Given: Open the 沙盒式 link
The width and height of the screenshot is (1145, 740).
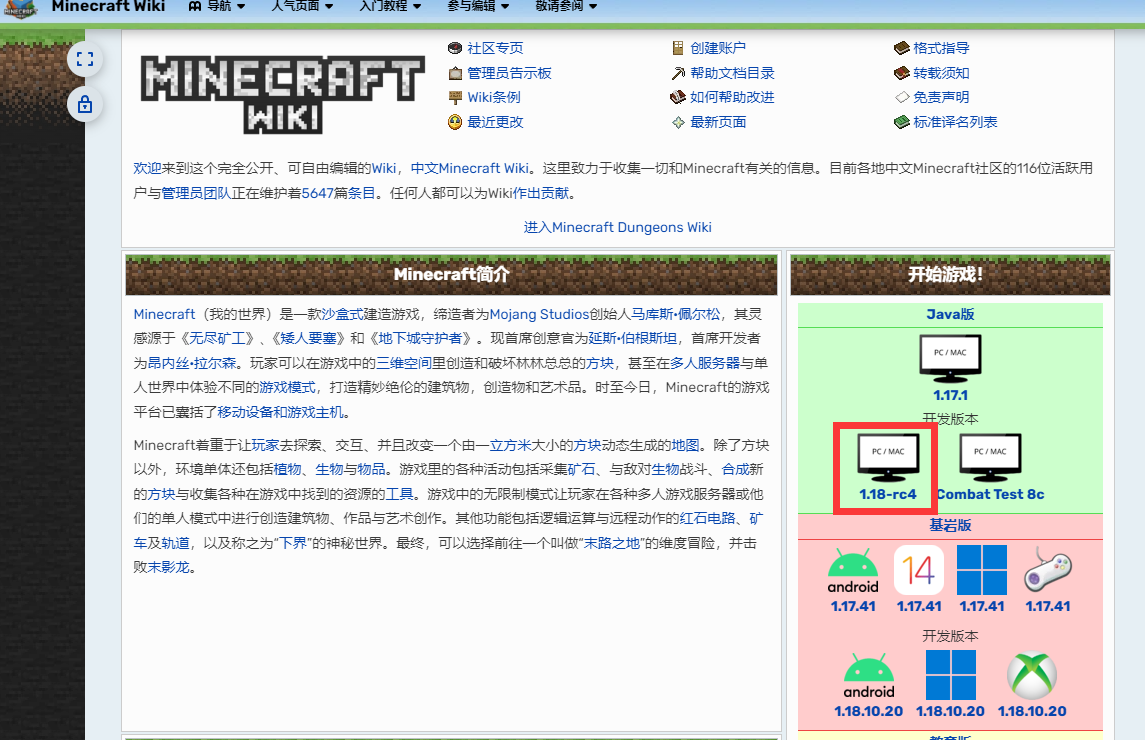Looking at the screenshot, I should tap(342, 314).
